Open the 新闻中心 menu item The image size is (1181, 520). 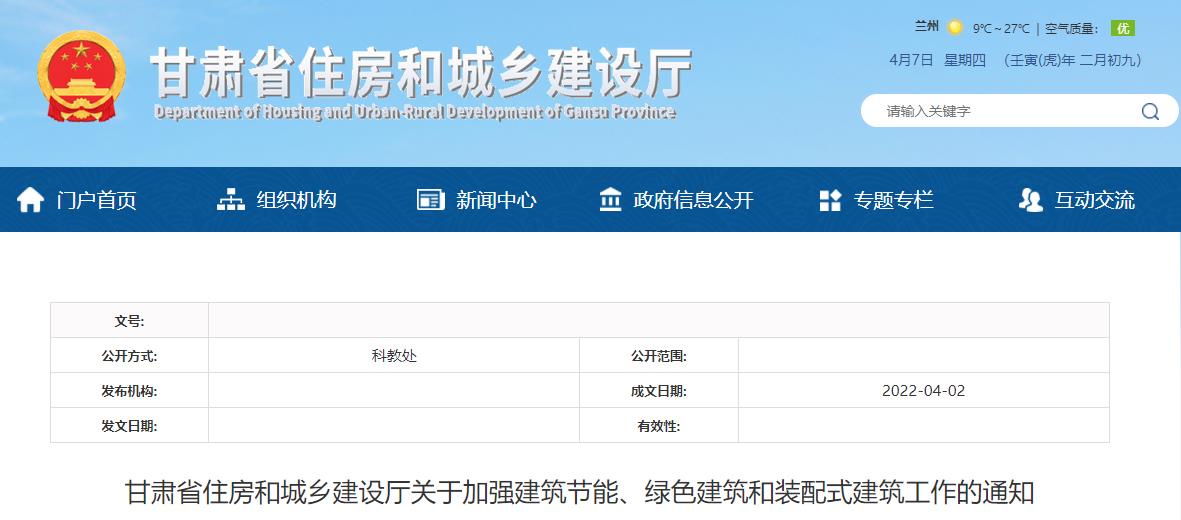pyautogui.click(x=496, y=200)
